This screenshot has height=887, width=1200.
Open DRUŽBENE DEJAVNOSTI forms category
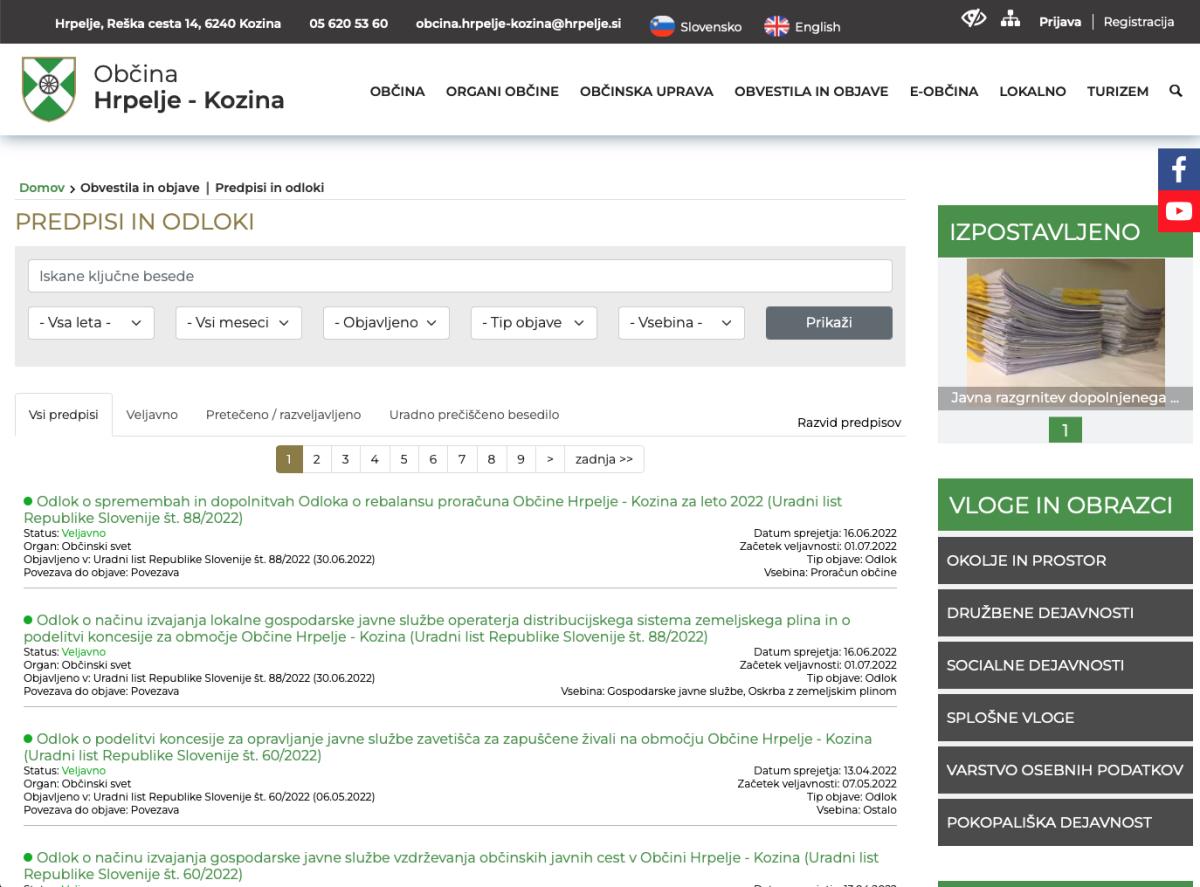(1066, 613)
